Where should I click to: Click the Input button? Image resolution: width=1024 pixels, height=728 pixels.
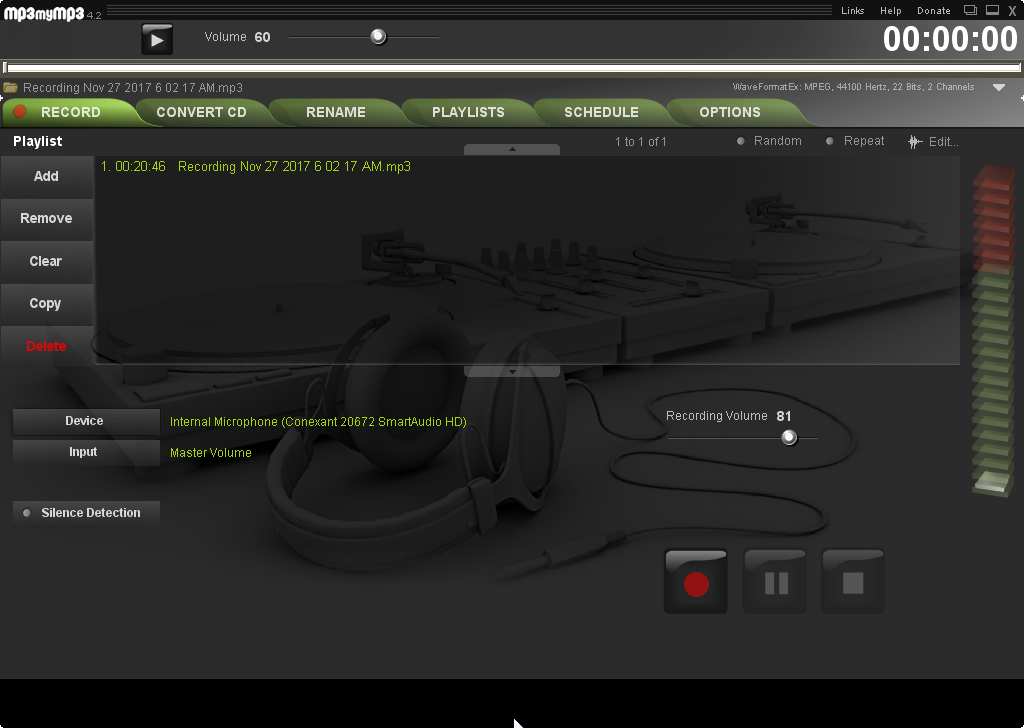tap(86, 452)
